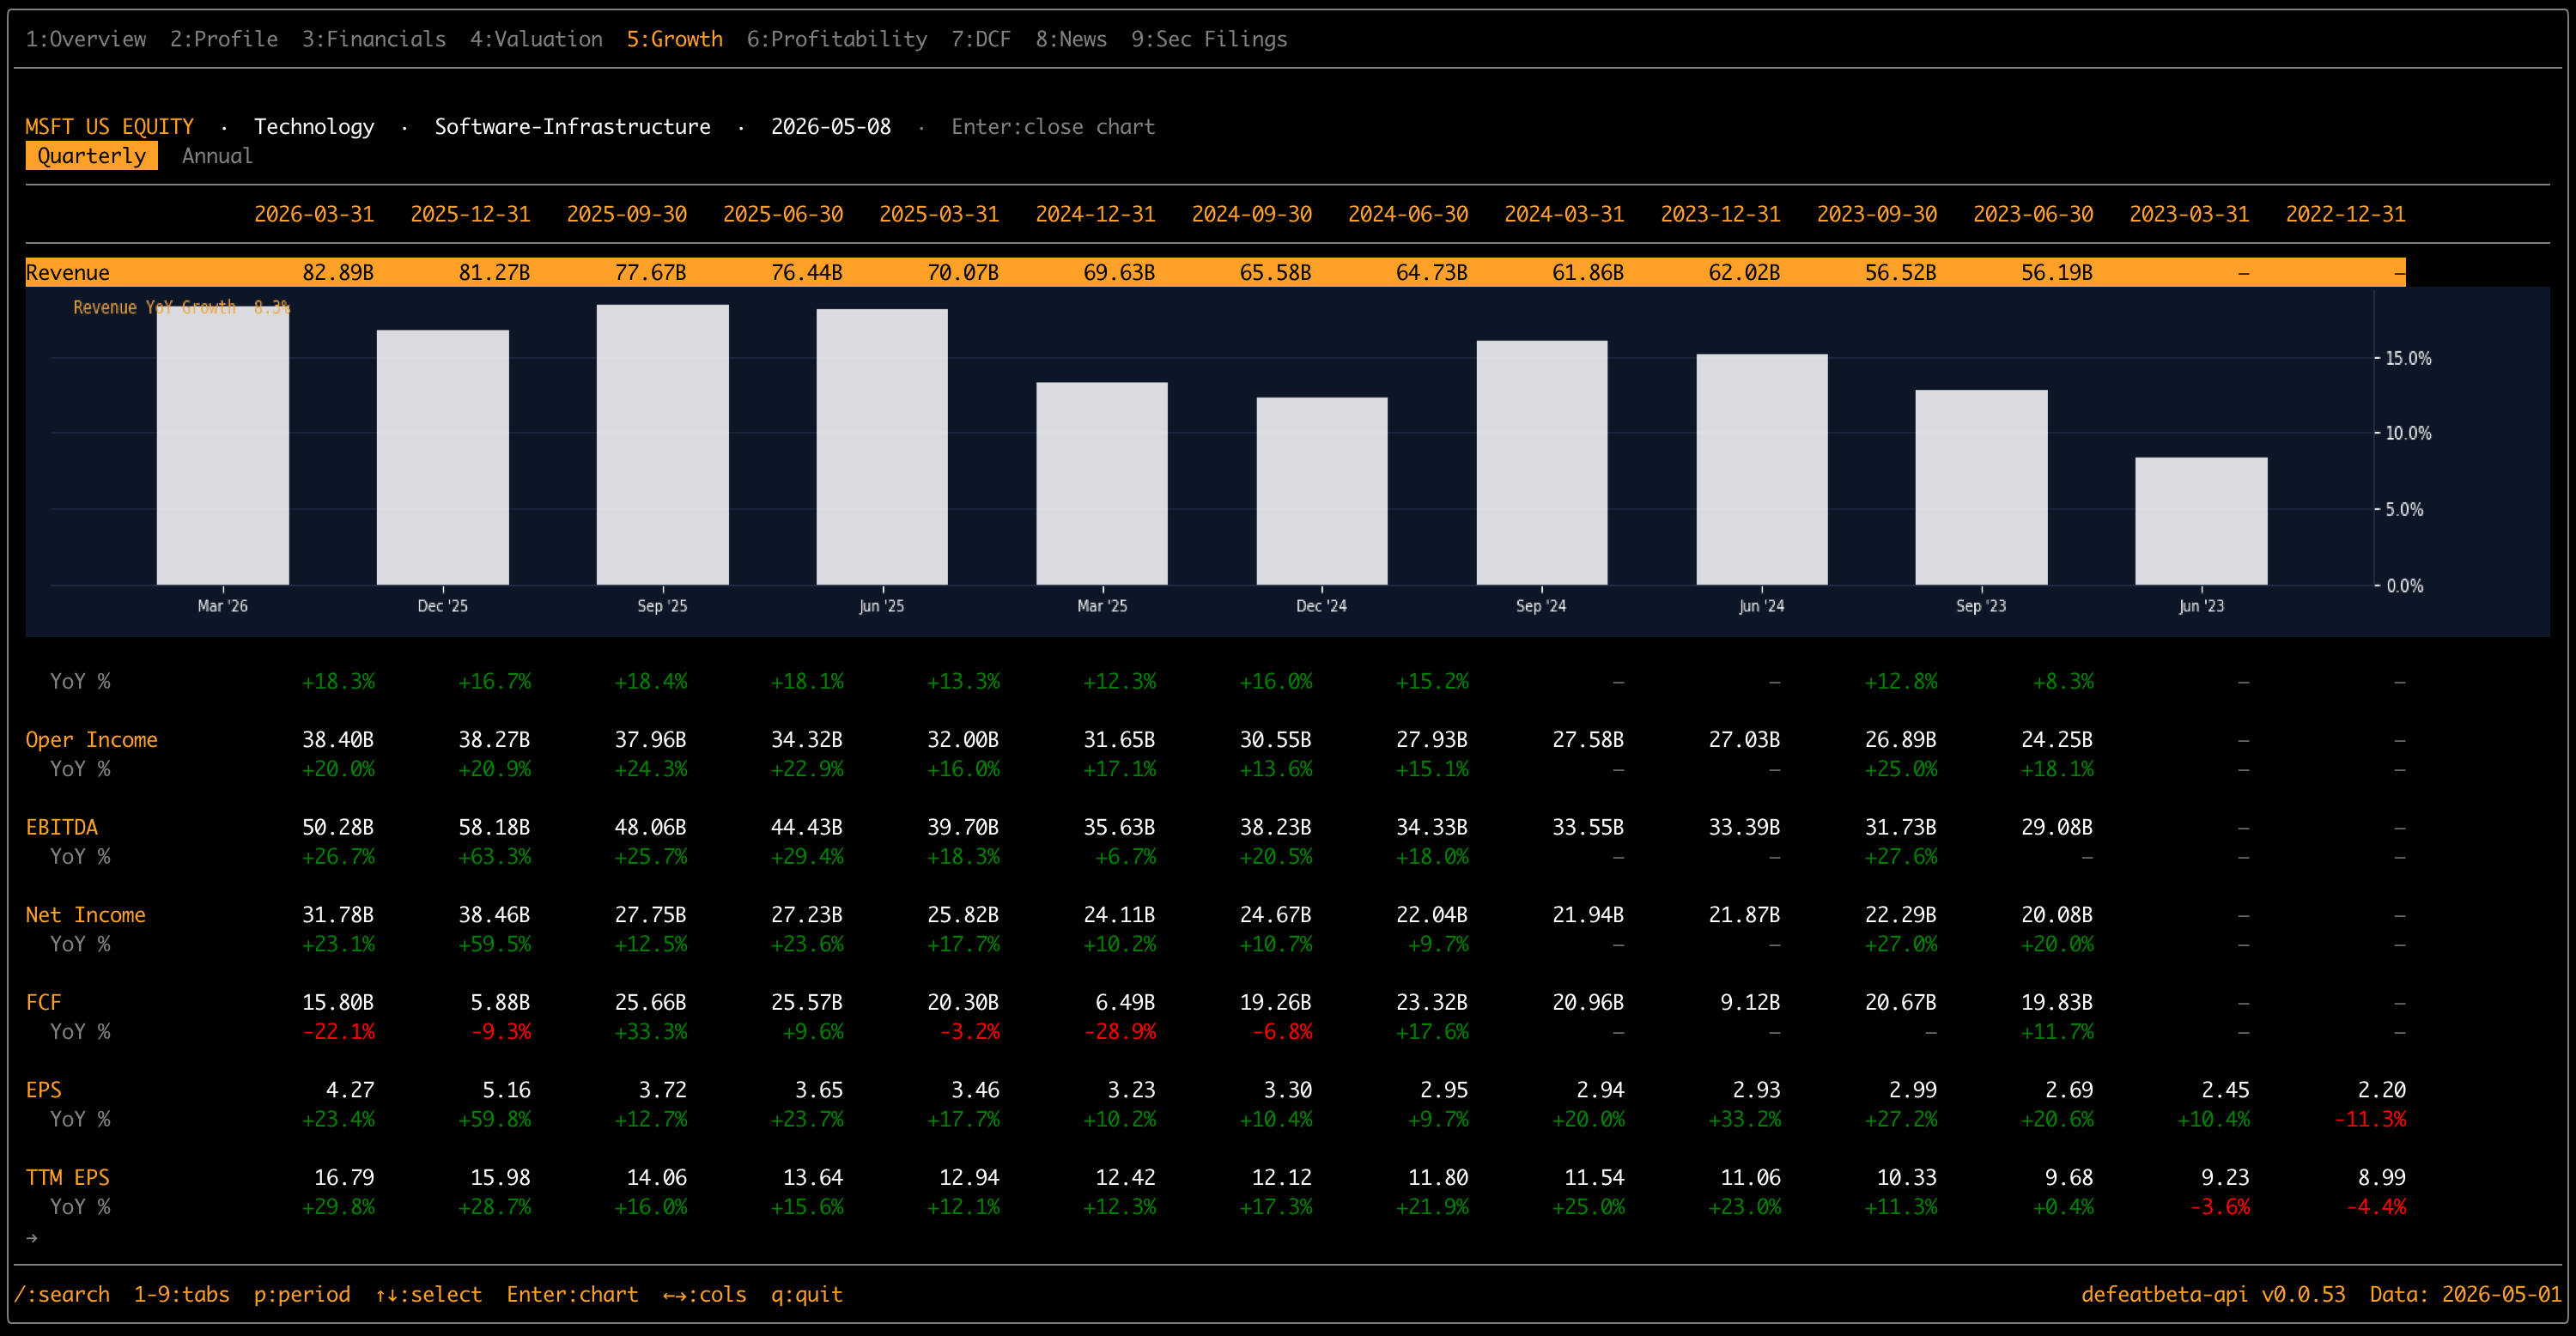The image size is (2576, 1336).
Task: Click the q:quit shortcut hint
Action: (x=807, y=1295)
